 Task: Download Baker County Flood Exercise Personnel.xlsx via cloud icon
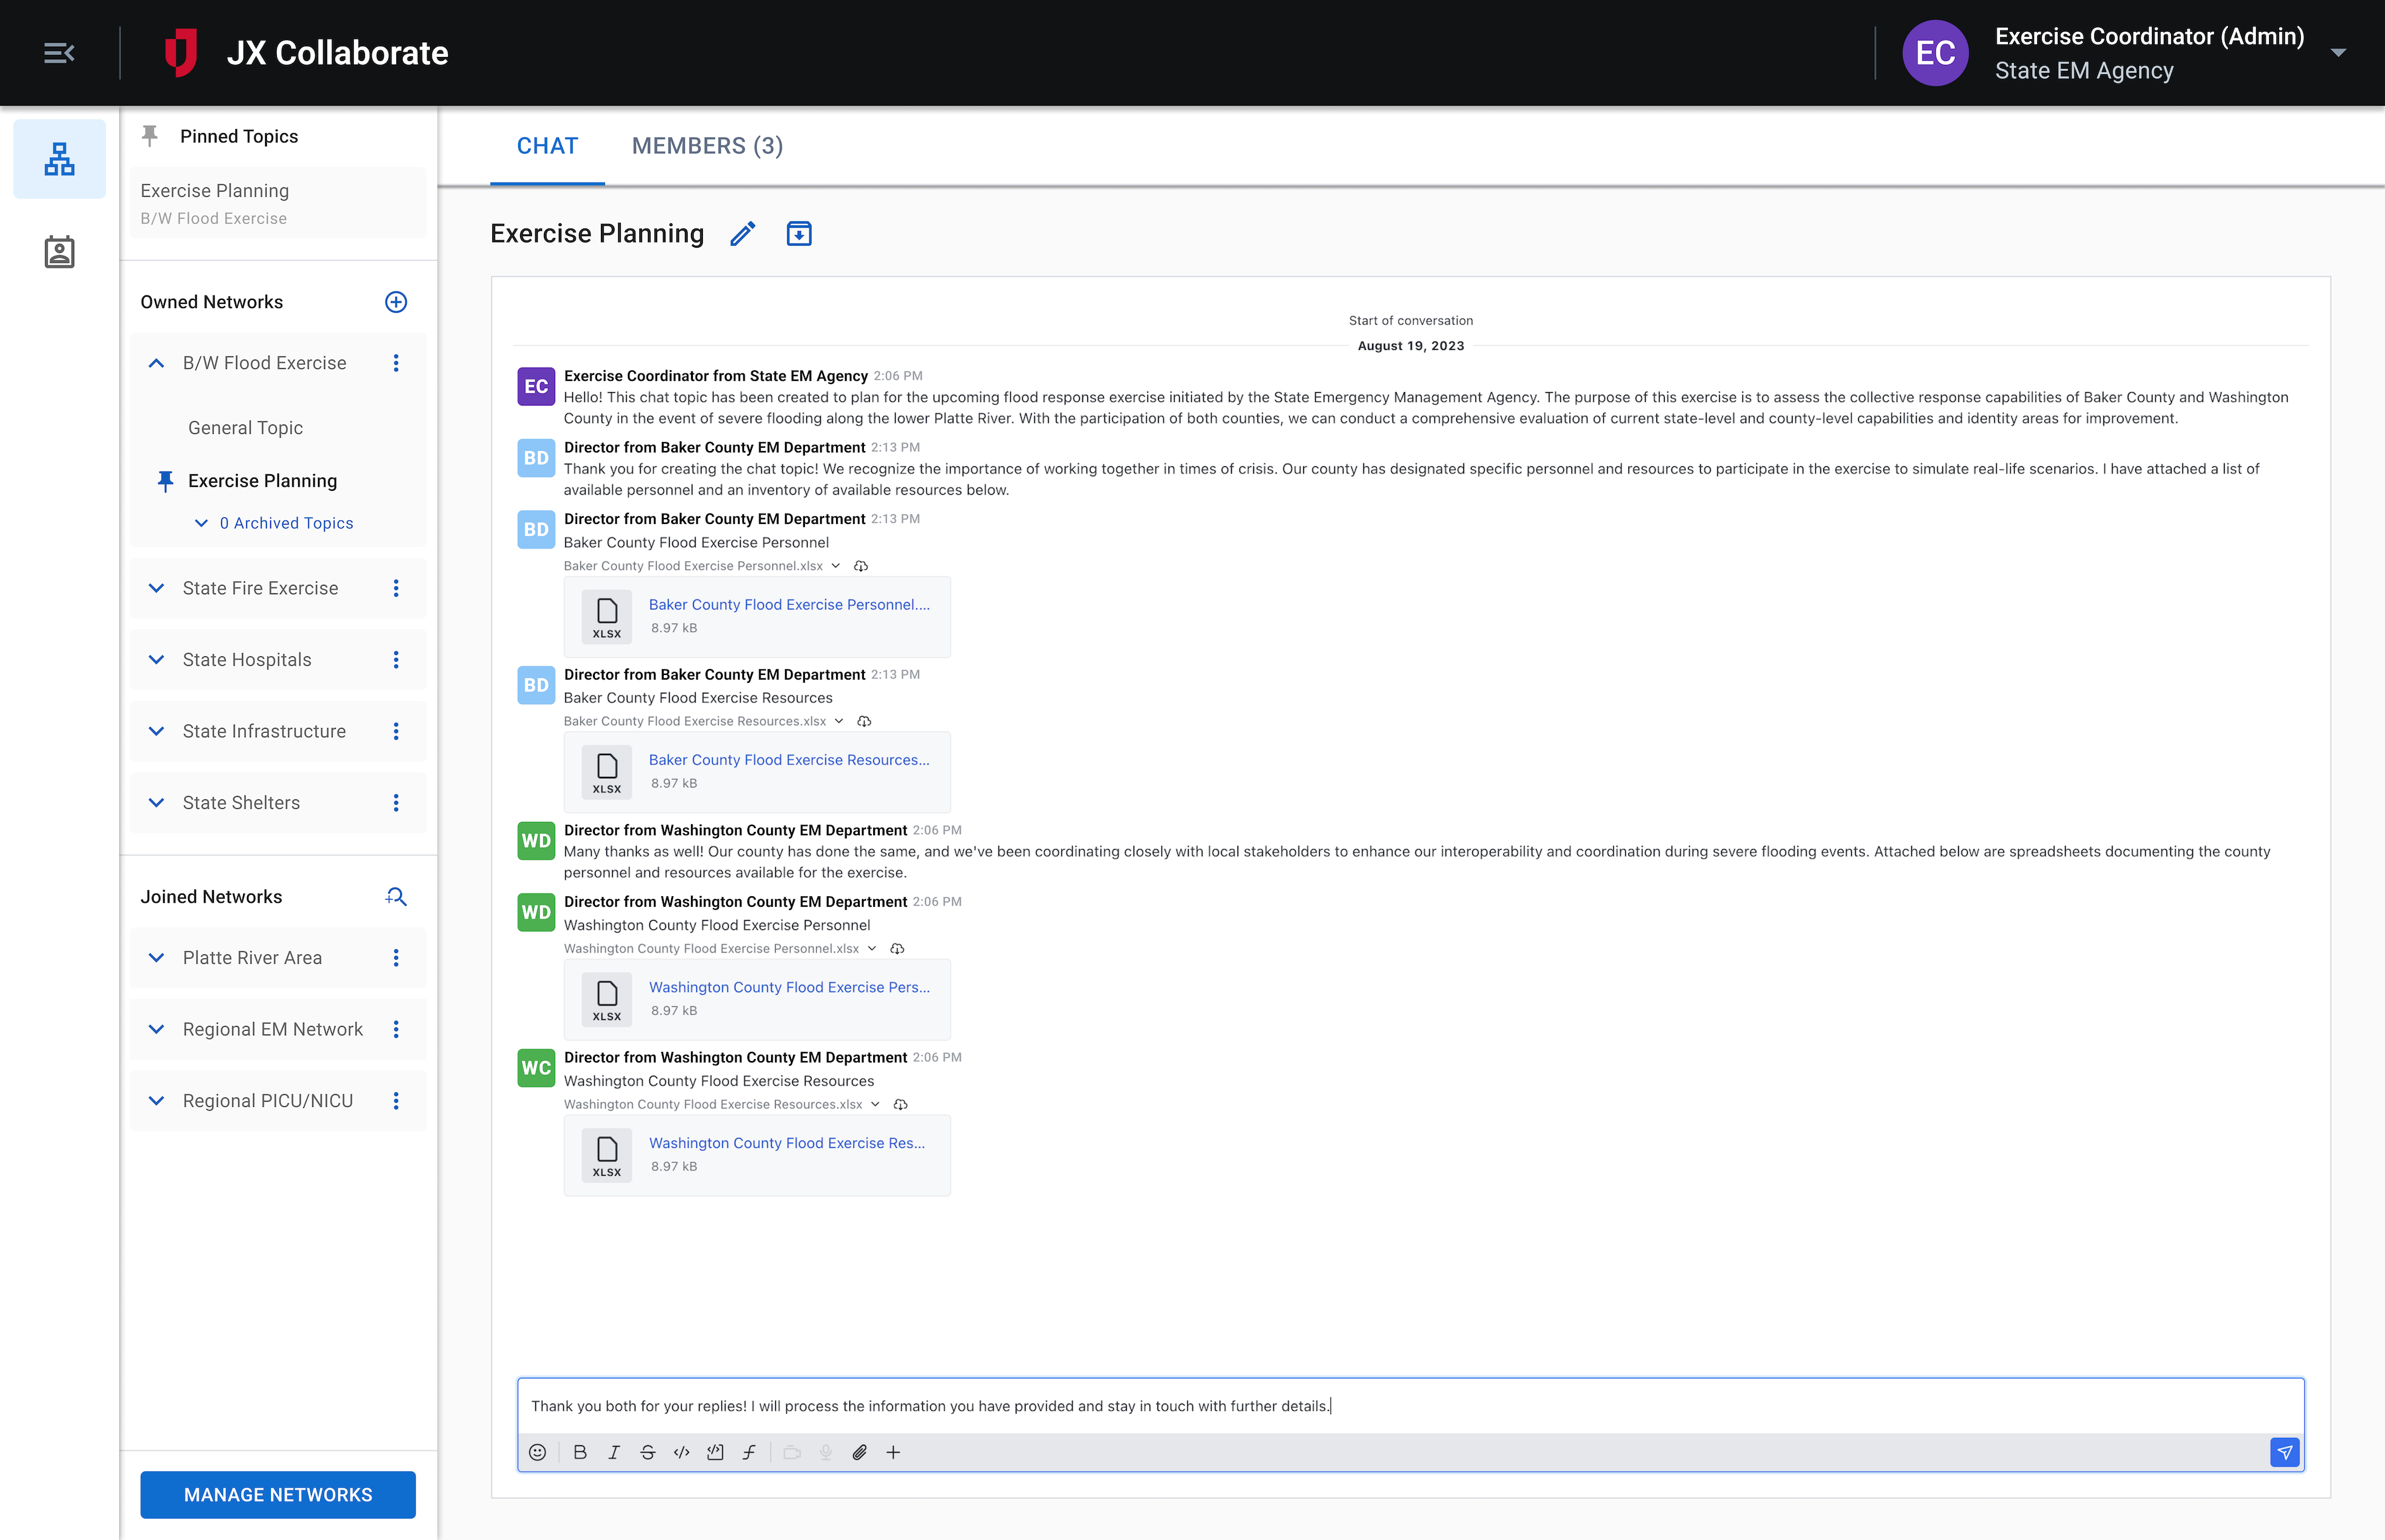[861, 566]
